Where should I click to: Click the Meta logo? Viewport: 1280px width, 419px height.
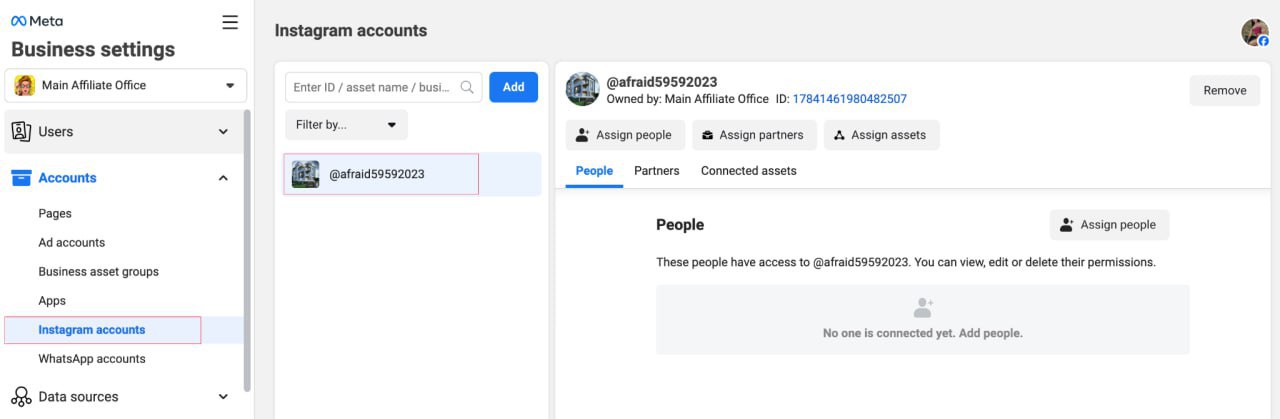tap(36, 20)
